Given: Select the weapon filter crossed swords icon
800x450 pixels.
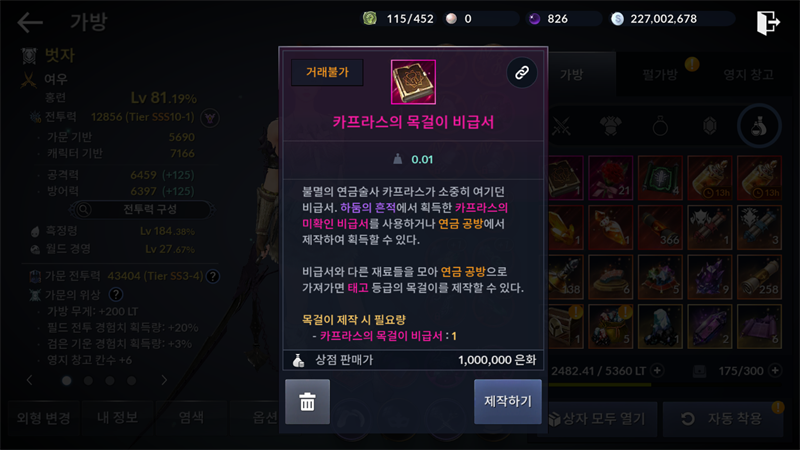Looking at the screenshot, I should pyautogui.click(x=561, y=126).
